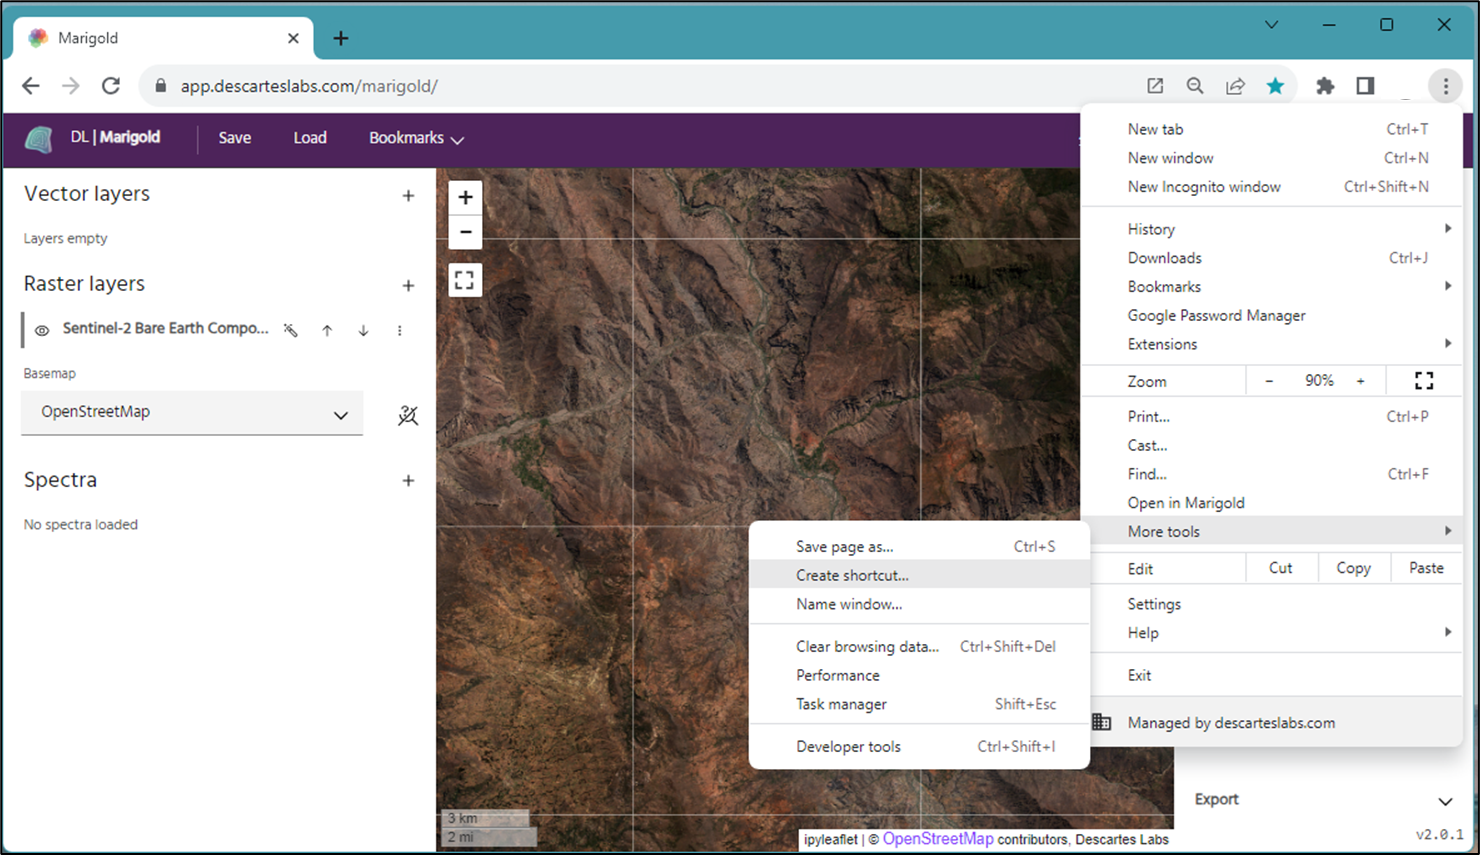Screen dimensions: 1480x855
Task: Open Sentinel-2 layer more options menu
Action: [x=399, y=330]
